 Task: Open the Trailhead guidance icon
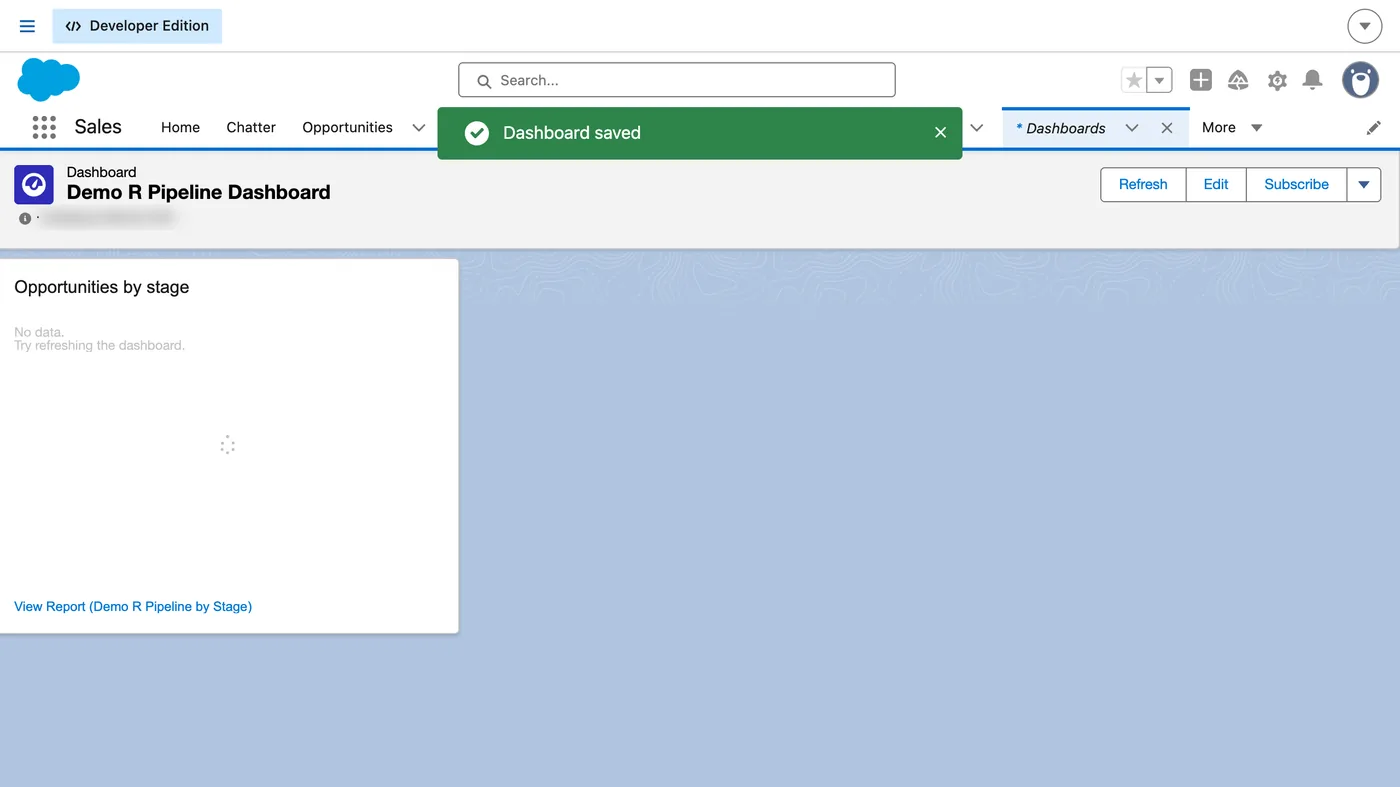[1238, 80]
